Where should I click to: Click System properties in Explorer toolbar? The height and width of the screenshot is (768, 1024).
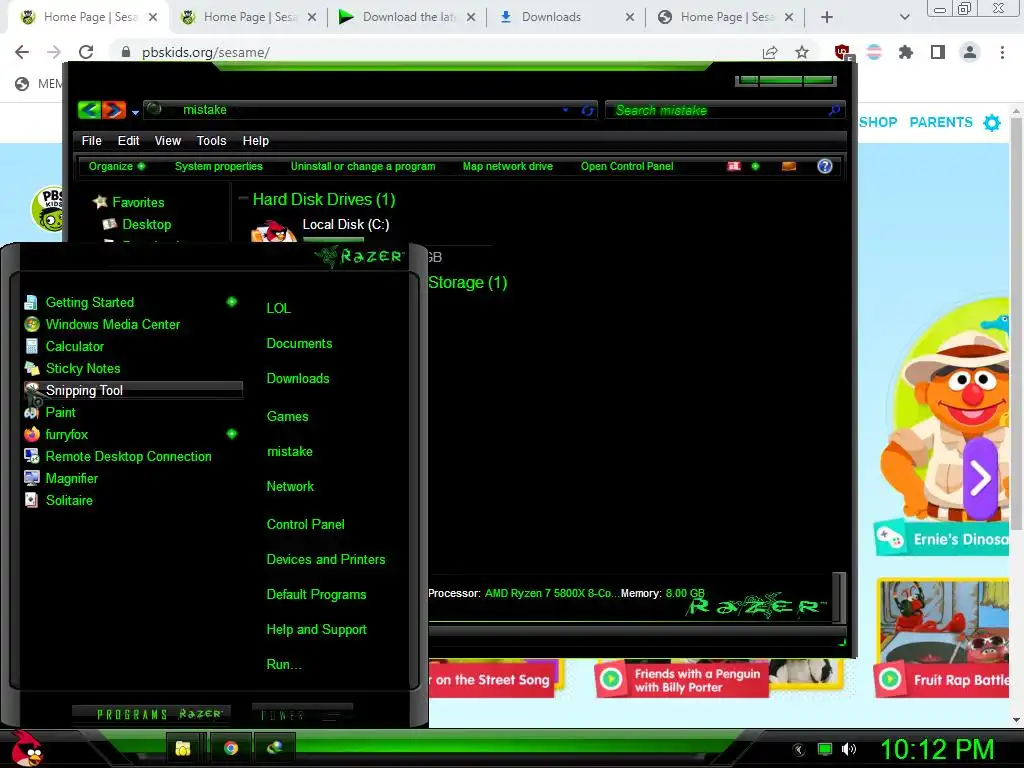218,167
